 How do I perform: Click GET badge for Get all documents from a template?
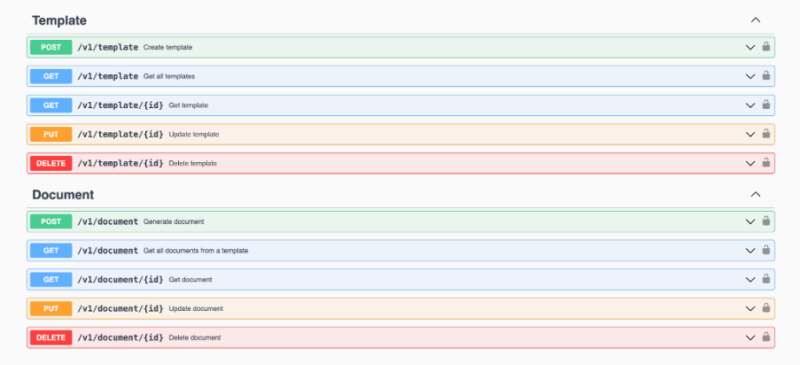[x=51, y=251]
